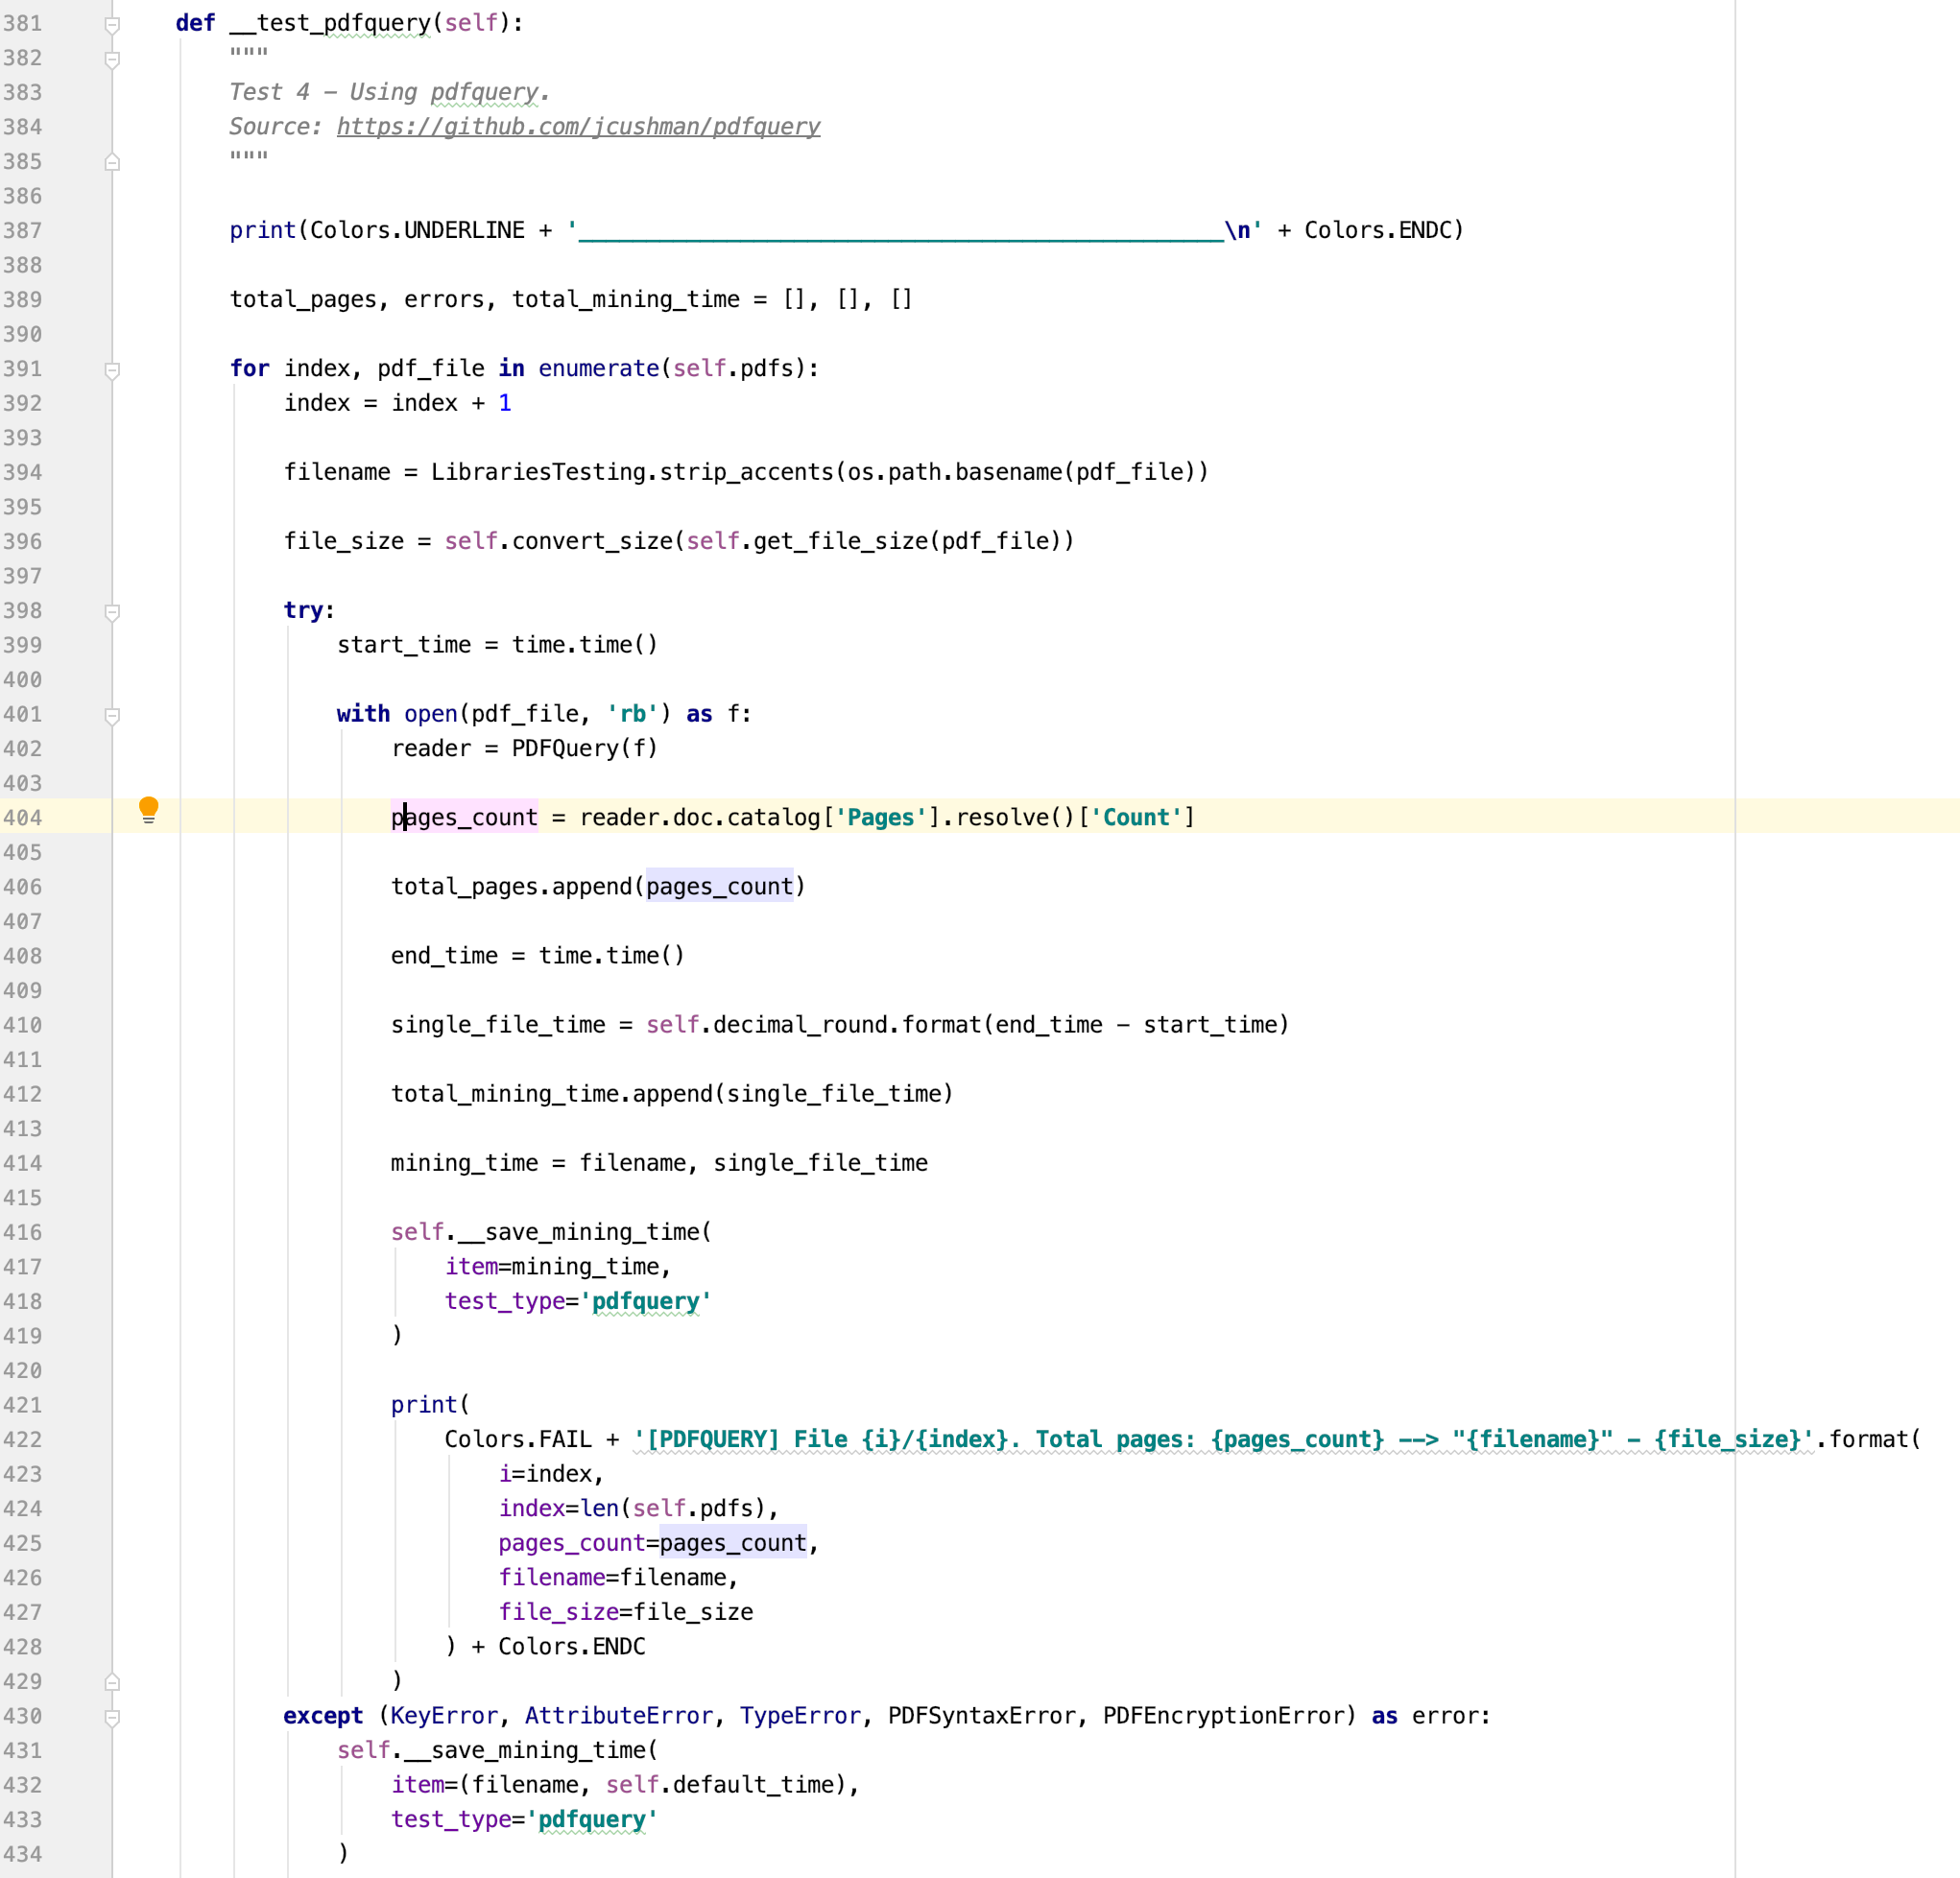
Task: Click the total_pages variable on line 389
Action: coord(302,299)
